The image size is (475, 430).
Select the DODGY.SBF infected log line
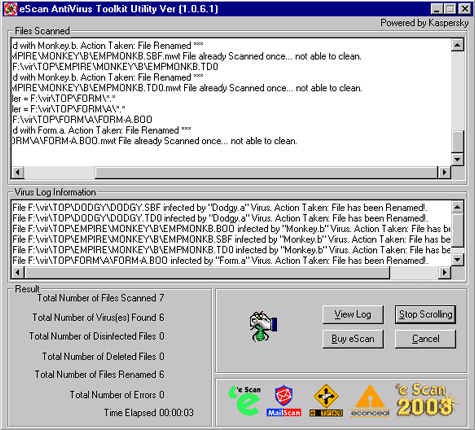tap(220, 208)
